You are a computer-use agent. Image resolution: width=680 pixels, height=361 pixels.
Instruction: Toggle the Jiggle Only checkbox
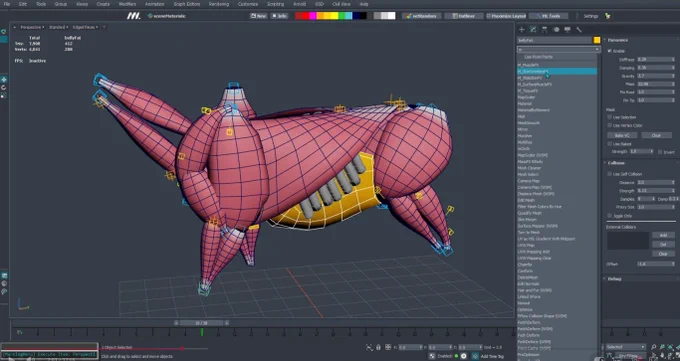pos(609,216)
